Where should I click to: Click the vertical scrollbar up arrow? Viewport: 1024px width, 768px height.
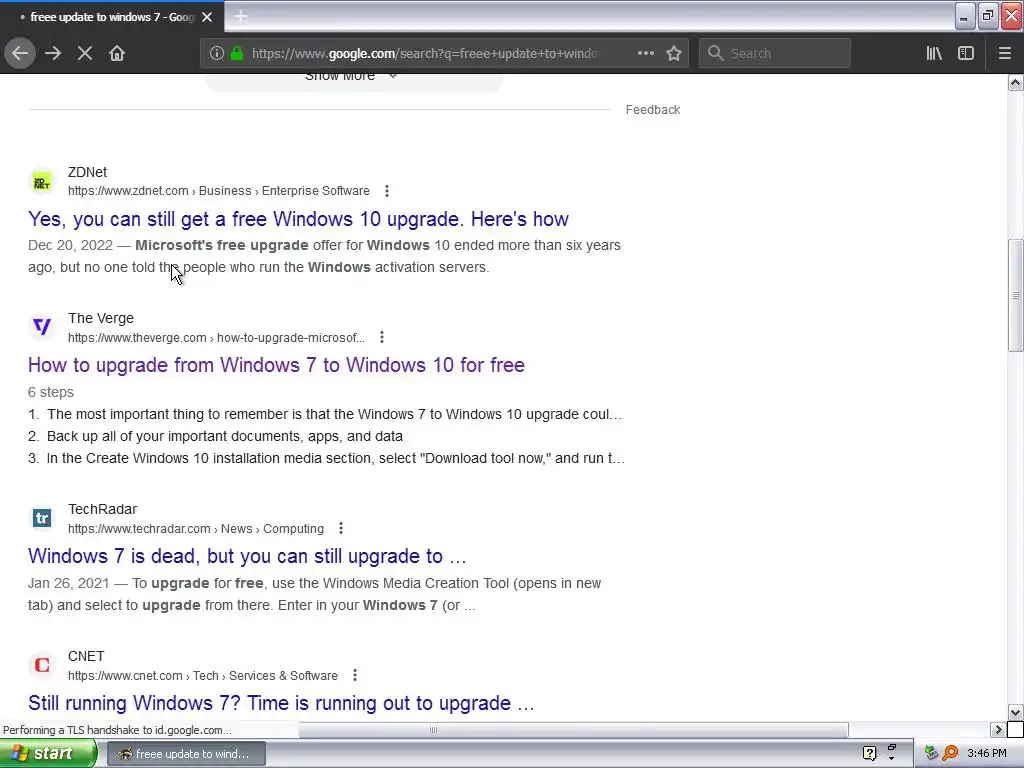click(x=1016, y=82)
